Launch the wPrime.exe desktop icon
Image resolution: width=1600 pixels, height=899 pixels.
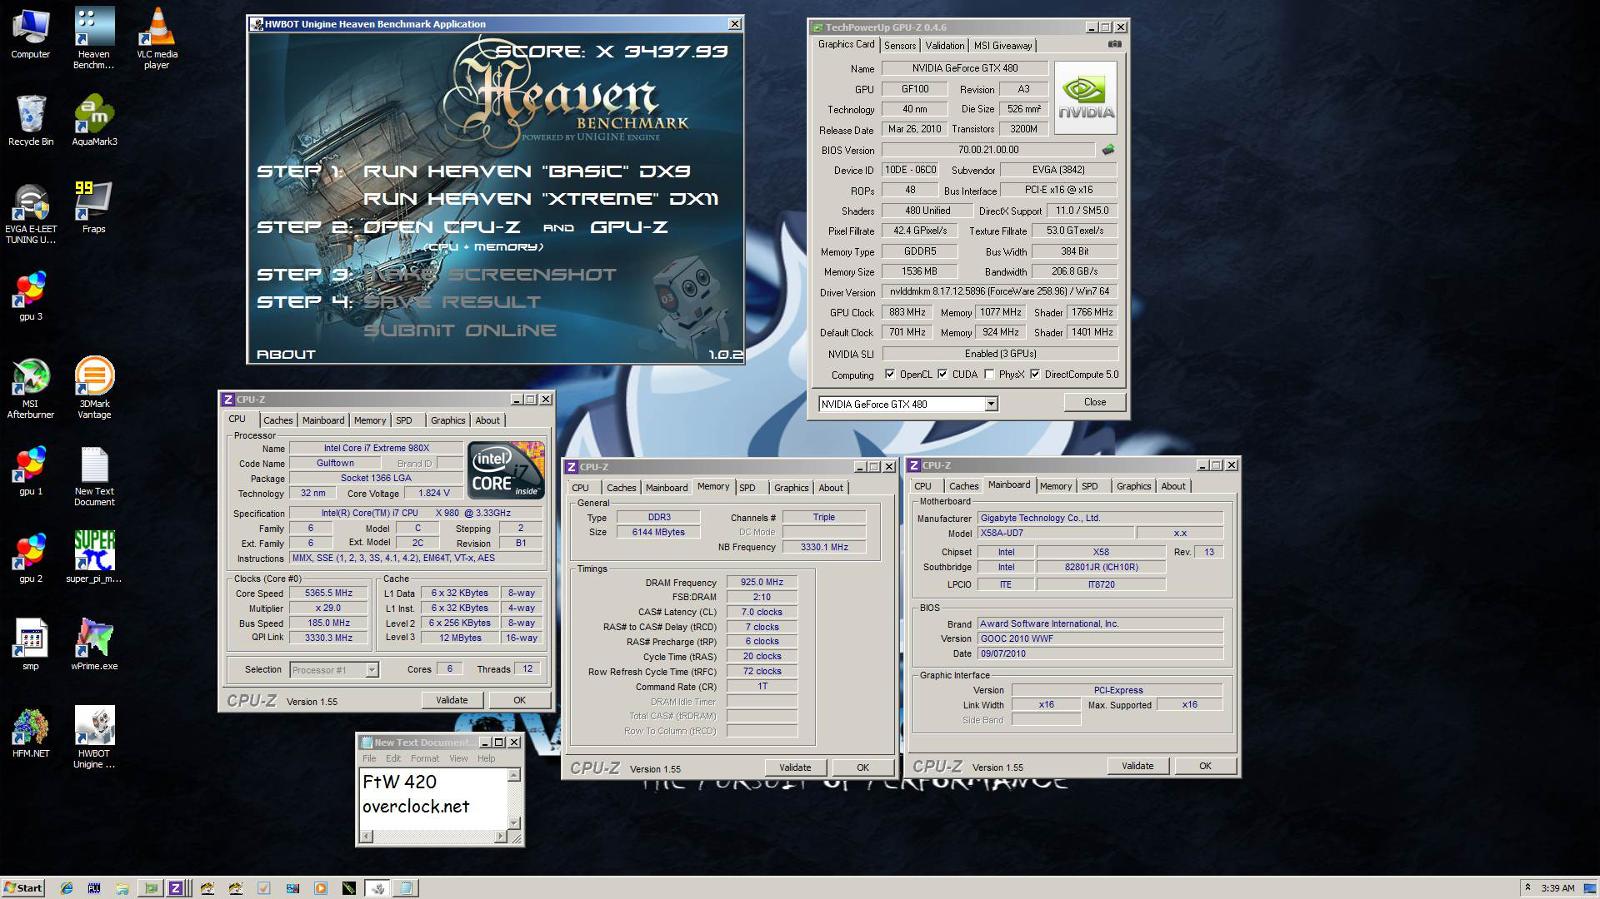point(94,645)
